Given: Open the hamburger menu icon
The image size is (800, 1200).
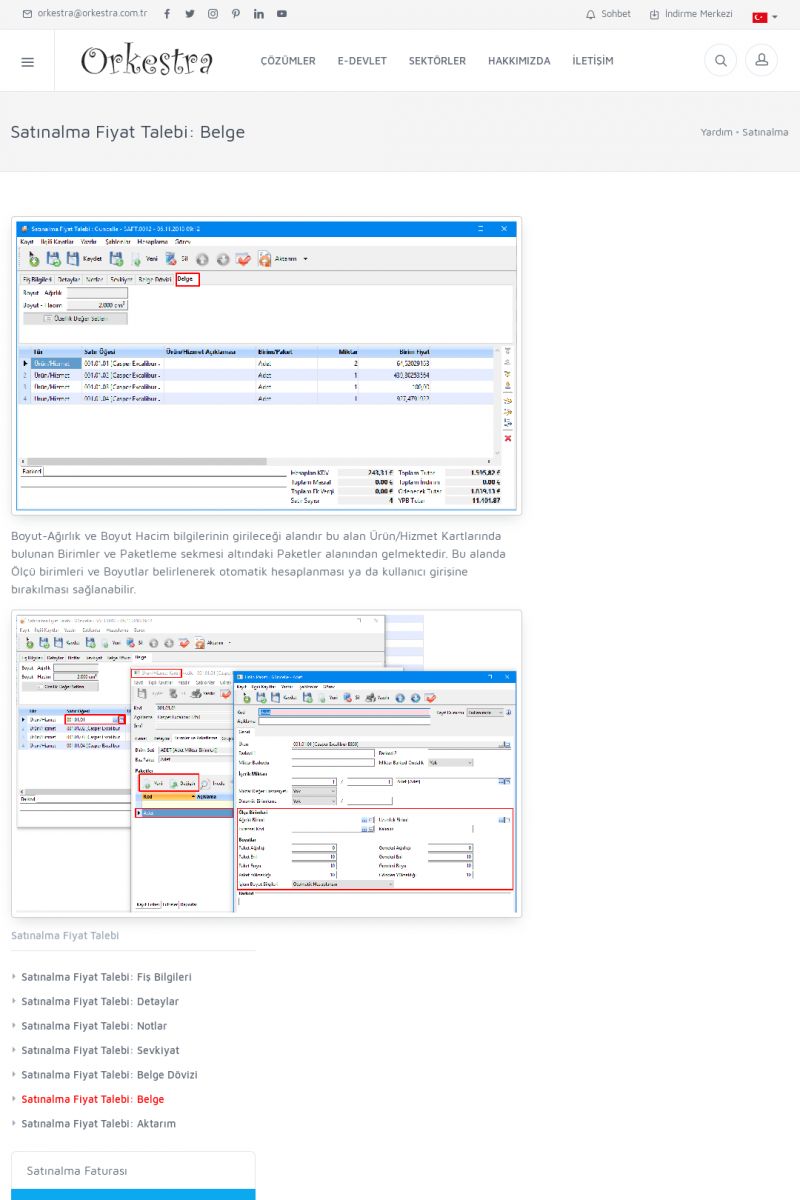Looking at the screenshot, I should pyautogui.click(x=27, y=61).
